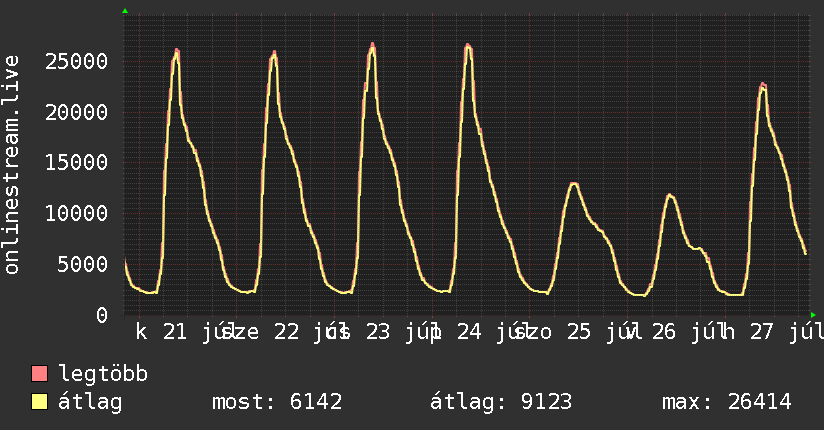
Task: Click the legtöbb legend label
Action: pyautogui.click(x=103, y=374)
